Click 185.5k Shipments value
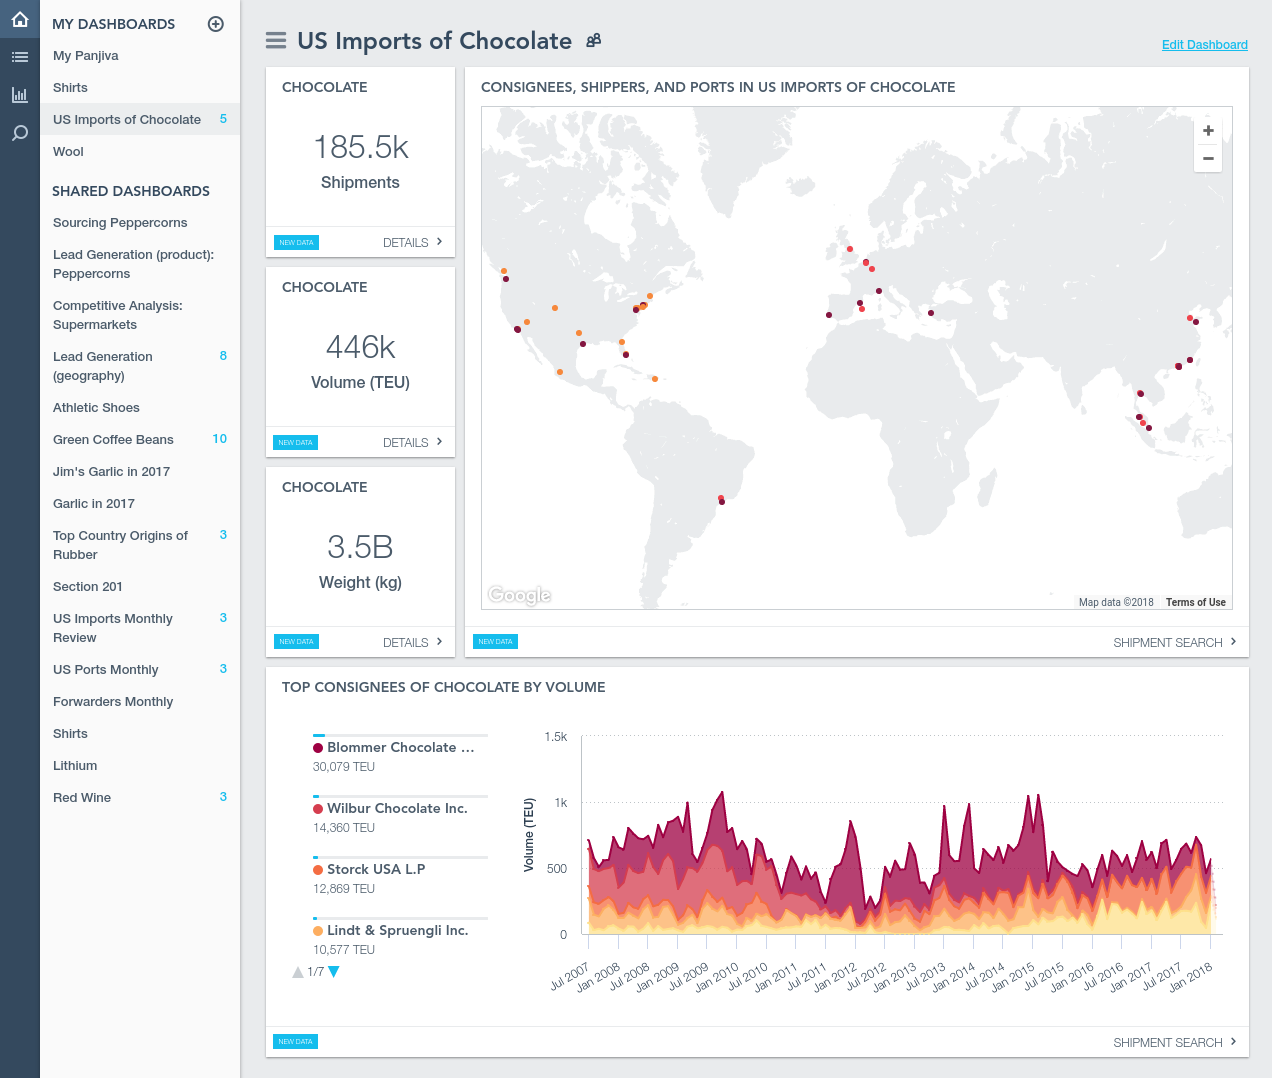The width and height of the screenshot is (1272, 1078). pos(361,147)
